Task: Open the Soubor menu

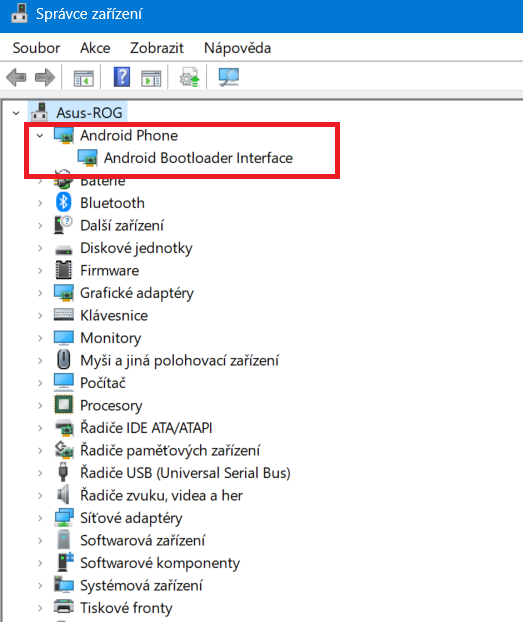Action: (x=36, y=48)
